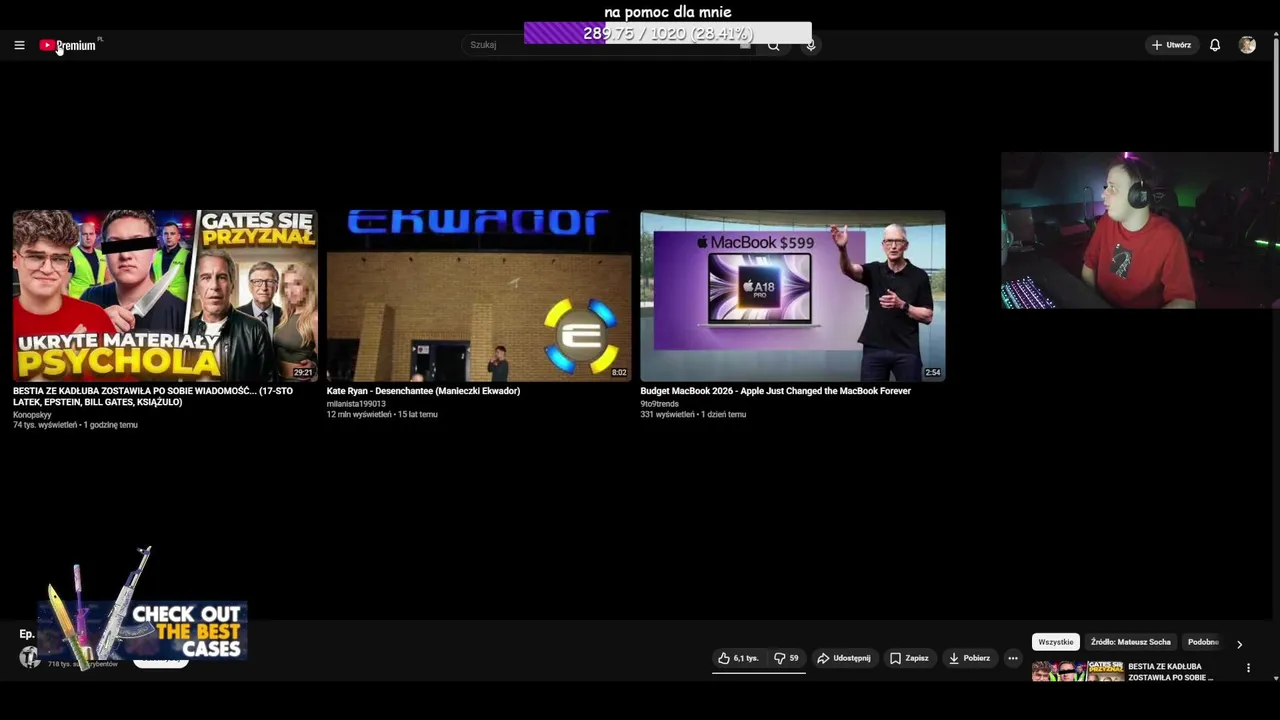
Task: Open the Kate Ryan Desenchantee thumbnail
Action: pos(479,295)
